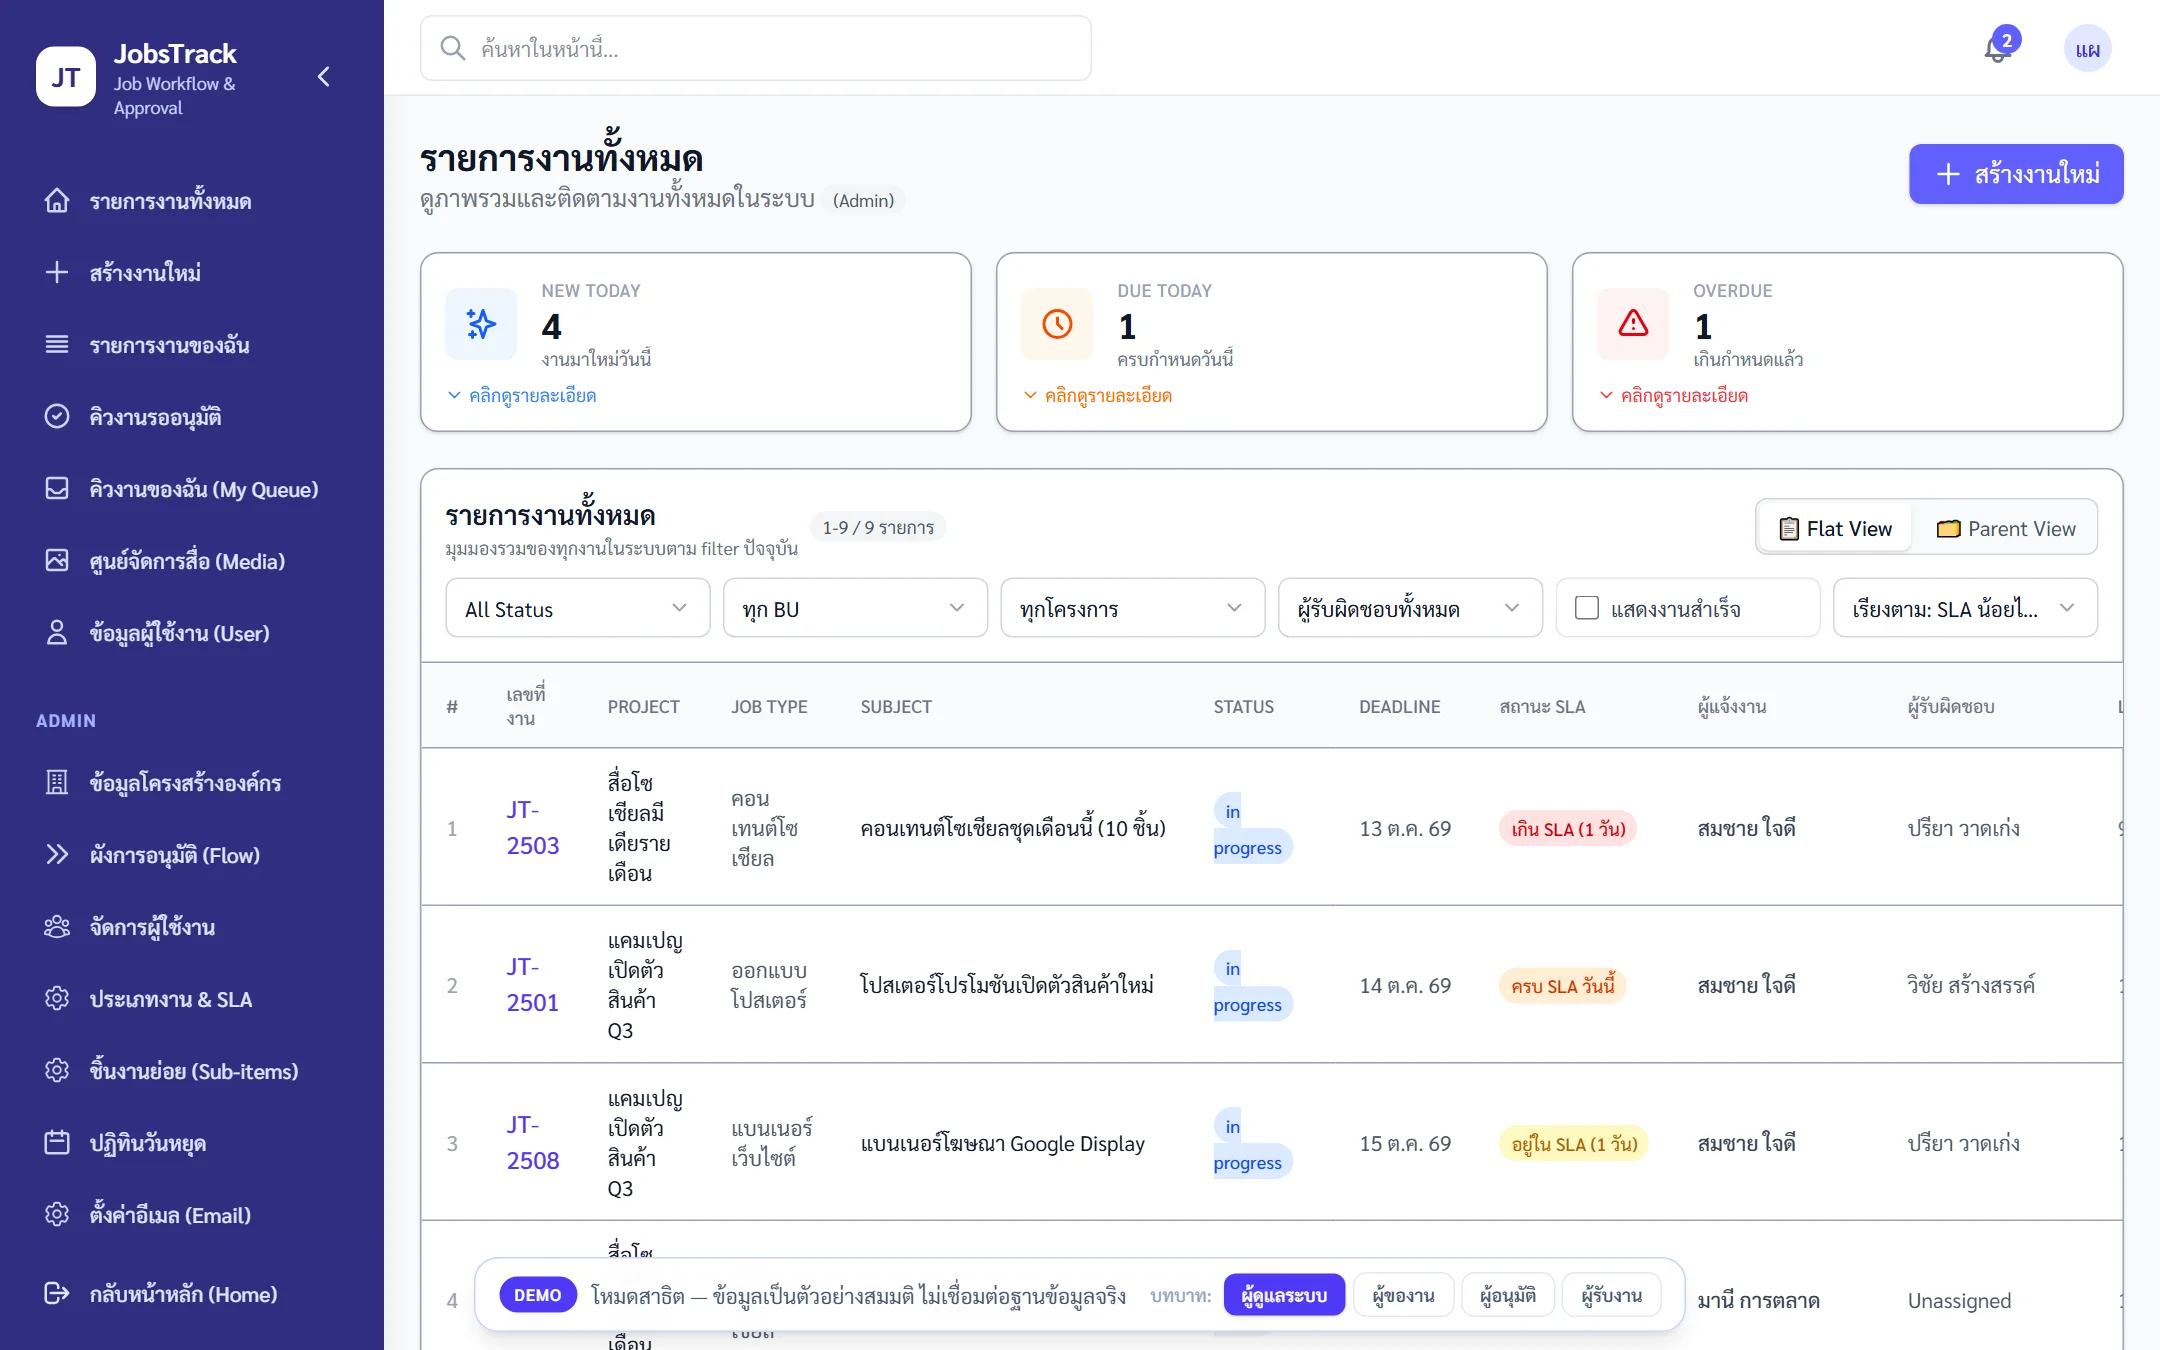2160x1350 pixels.
Task: Open ประเภทงาน & SLA menu item
Action: 192,999
